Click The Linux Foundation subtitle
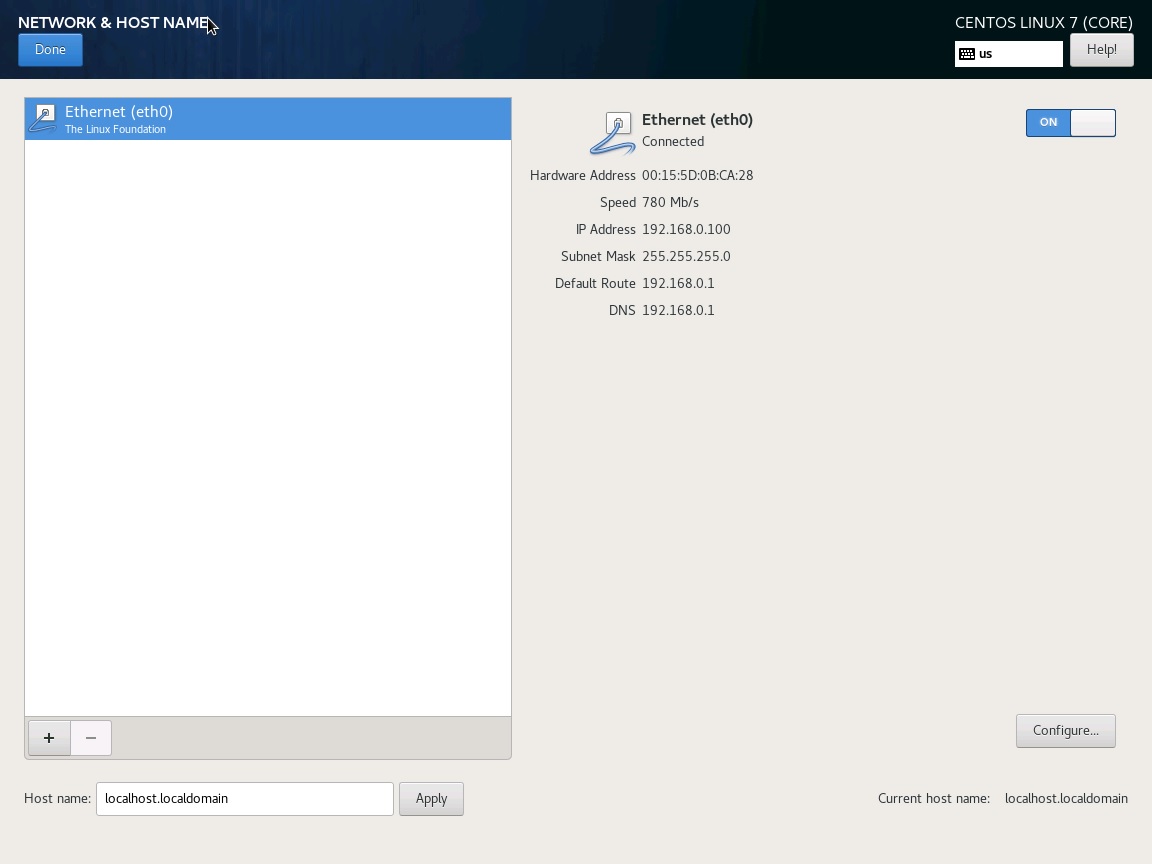The width and height of the screenshot is (1152, 864). [x=115, y=129]
